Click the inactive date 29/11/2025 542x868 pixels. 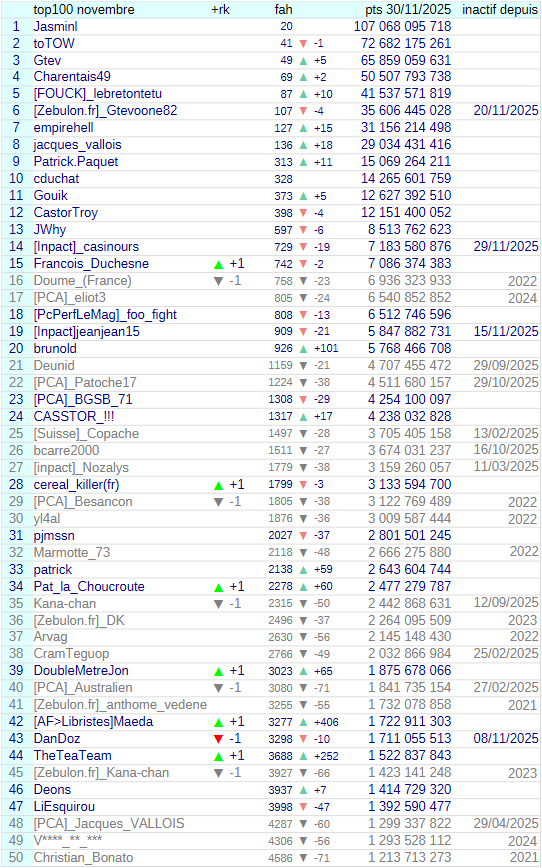tap(505, 247)
